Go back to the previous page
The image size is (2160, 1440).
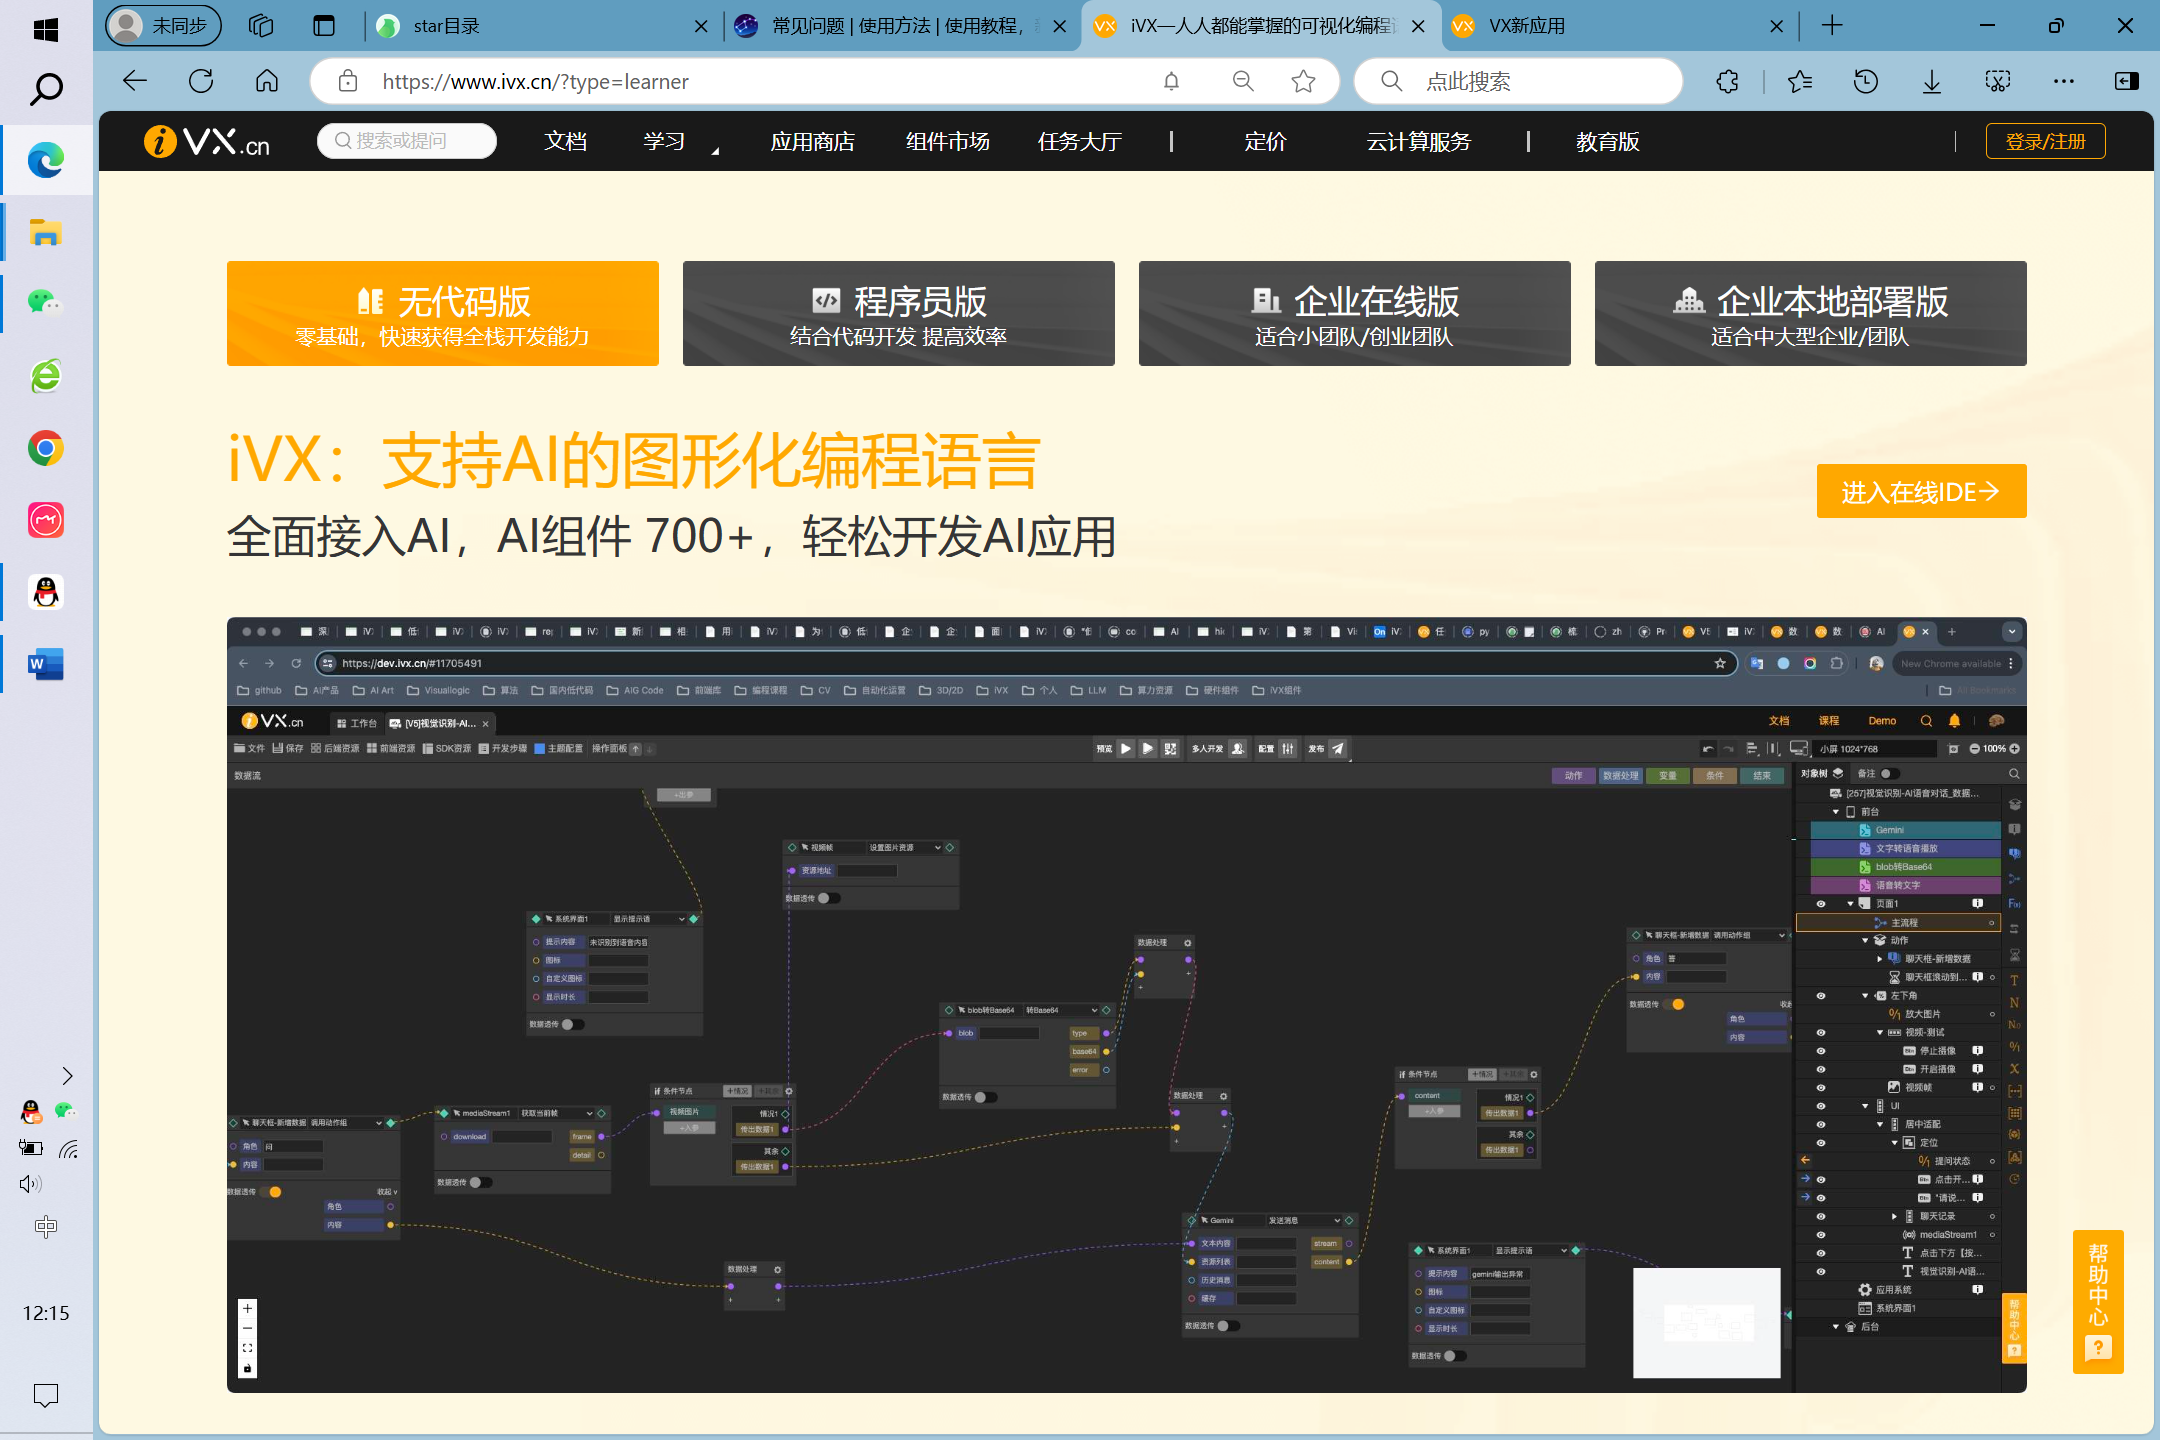135,81
